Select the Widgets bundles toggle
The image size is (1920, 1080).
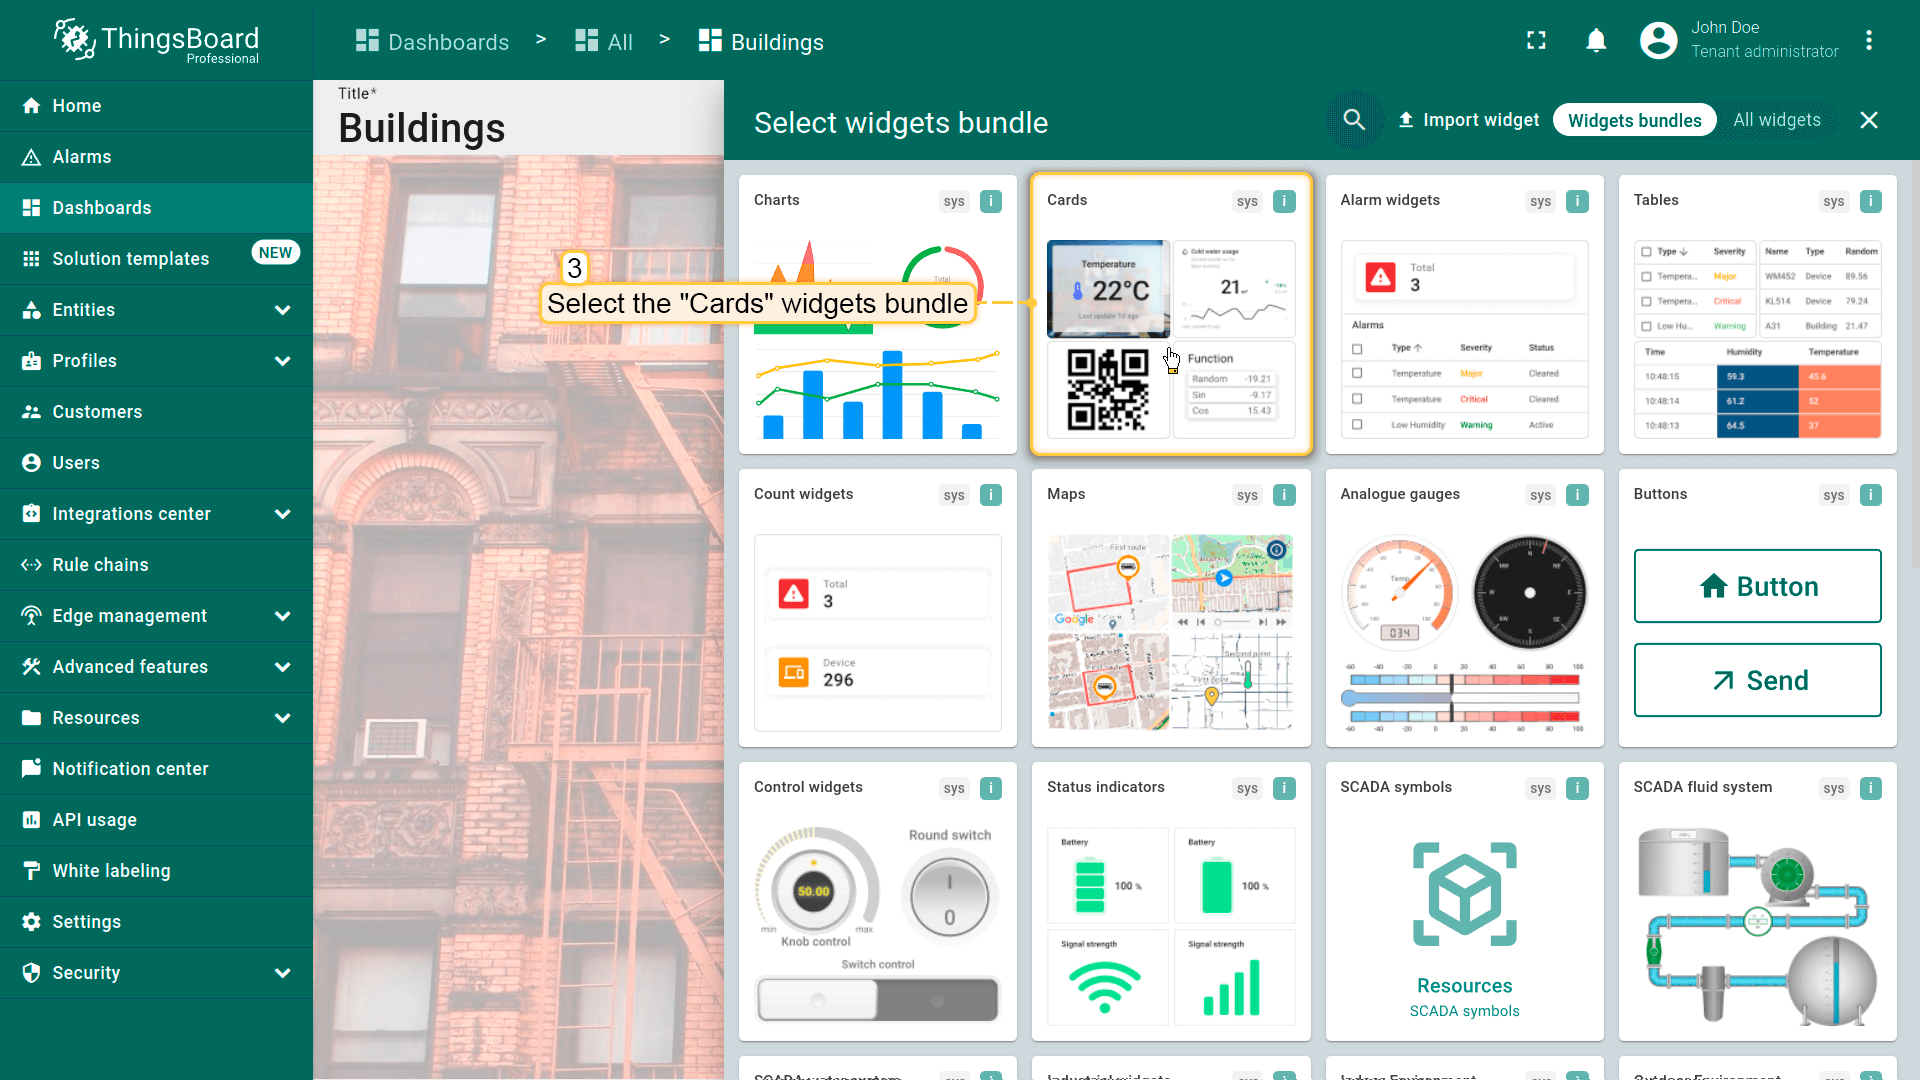tap(1634, 120)
